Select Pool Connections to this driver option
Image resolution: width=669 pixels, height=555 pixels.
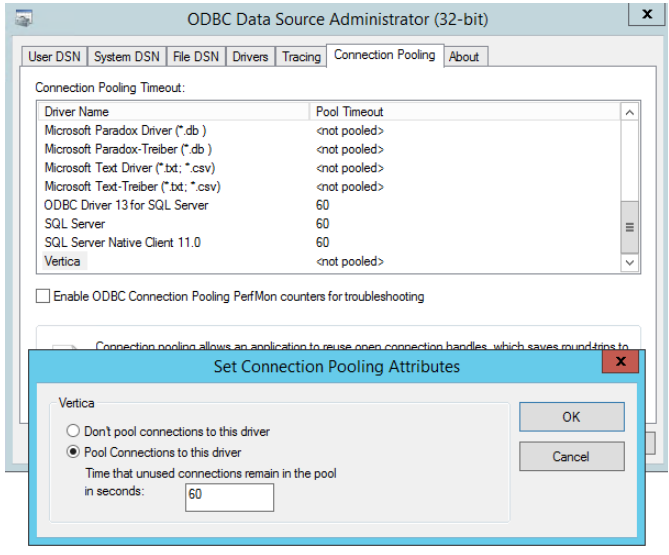pyautogui.click(x=73, y=452)
